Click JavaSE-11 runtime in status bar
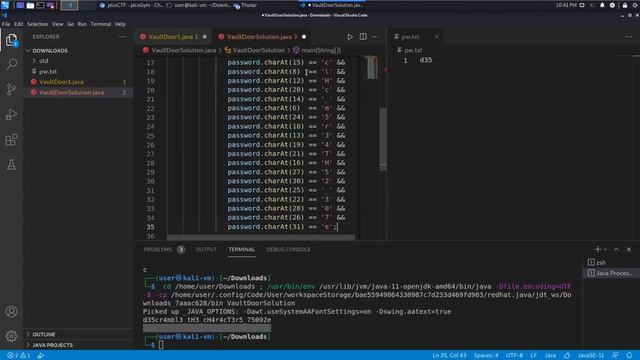The width and height of the screenshot is (640, 360). [x=591, y=356]
